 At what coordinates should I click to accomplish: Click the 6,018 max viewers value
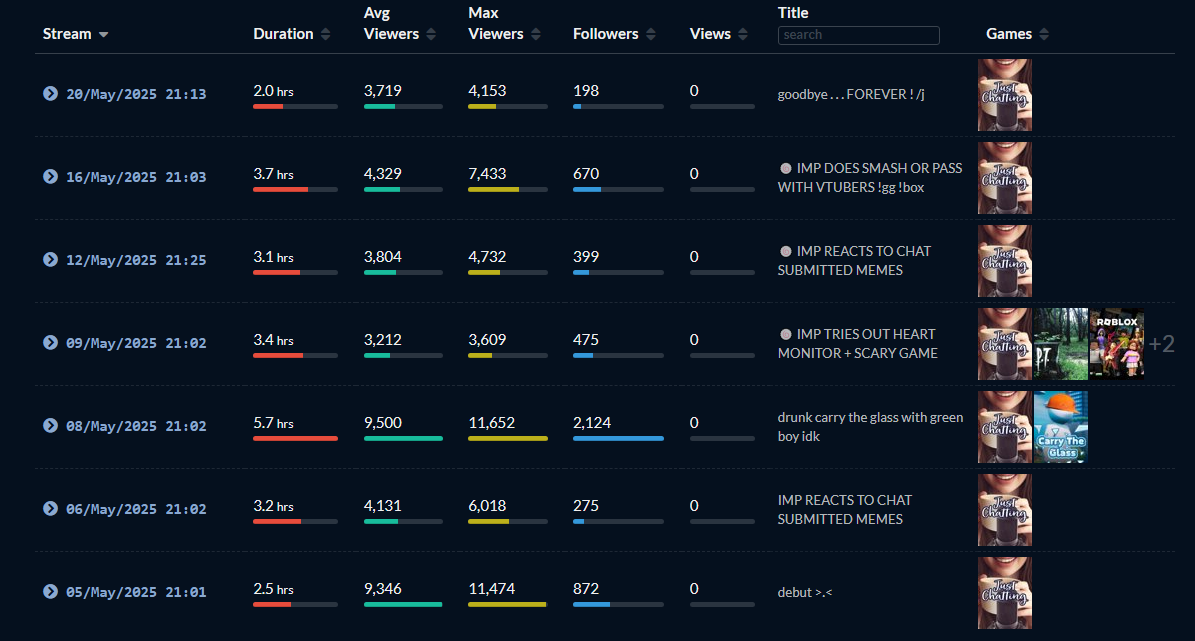[487, 506]
